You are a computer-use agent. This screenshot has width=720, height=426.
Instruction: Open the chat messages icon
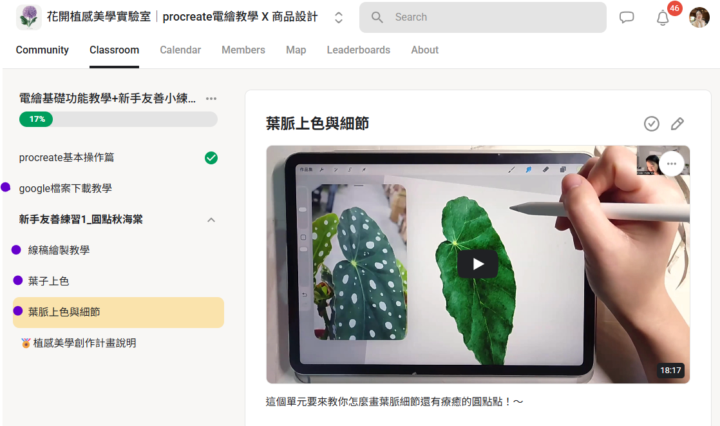[626, 17]
